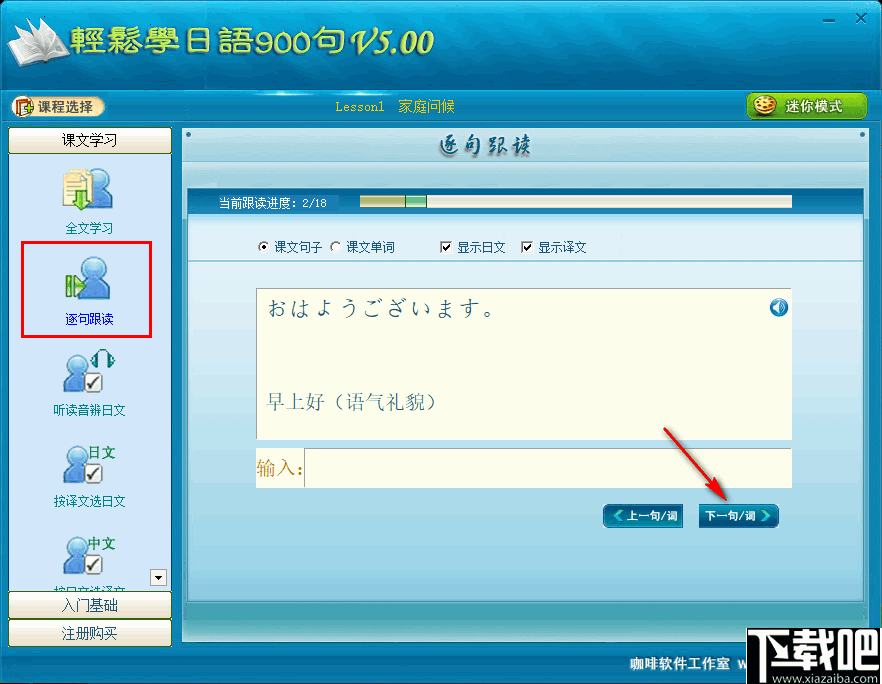Click the 上一句/词 previous button
Image resolution: width=882 pixels, height=684 pixels.
[643, 516]
